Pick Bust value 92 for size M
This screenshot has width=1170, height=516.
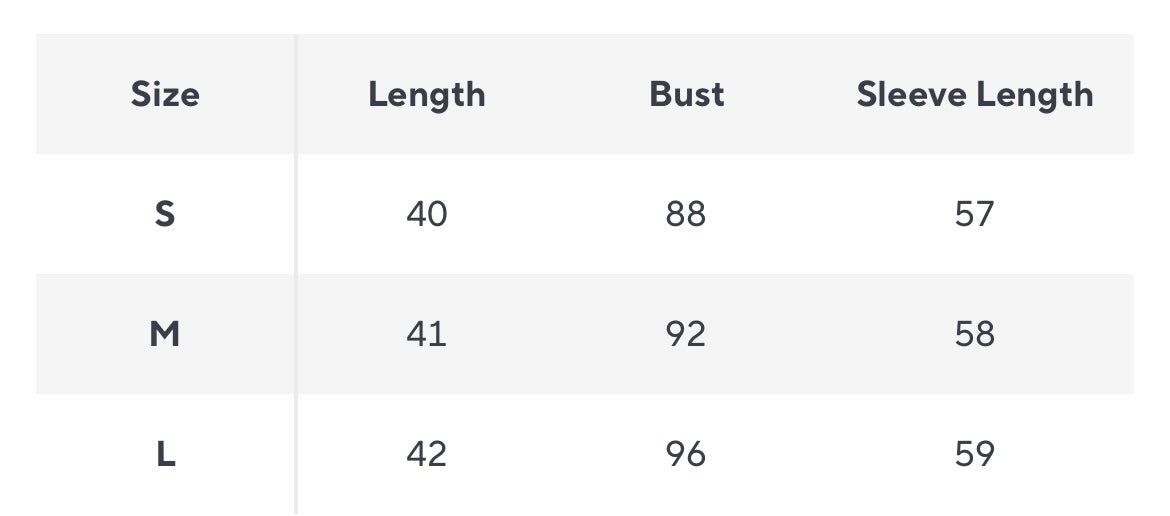click(686, 334)
